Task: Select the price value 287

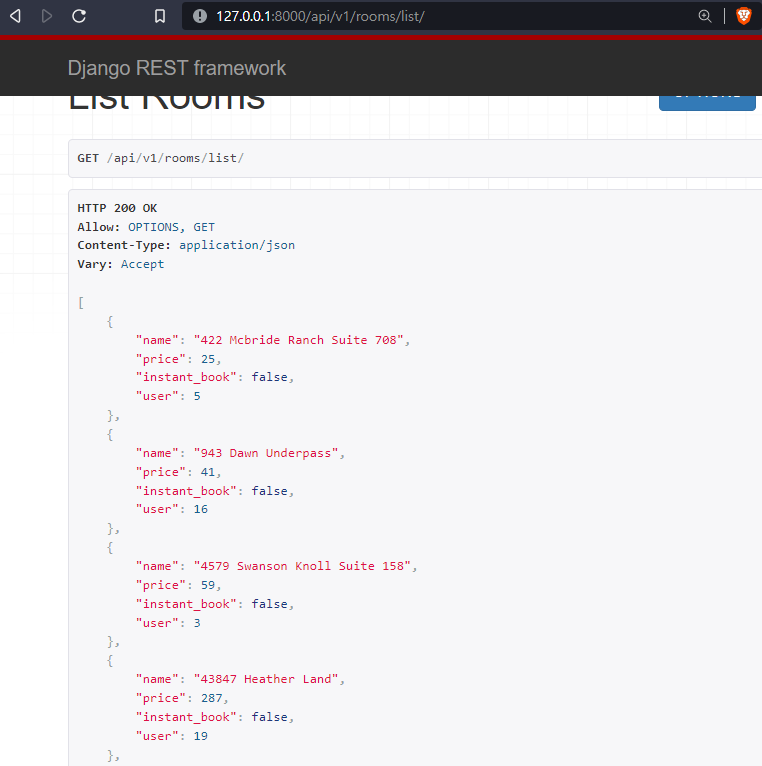Action: pos(212,698)
